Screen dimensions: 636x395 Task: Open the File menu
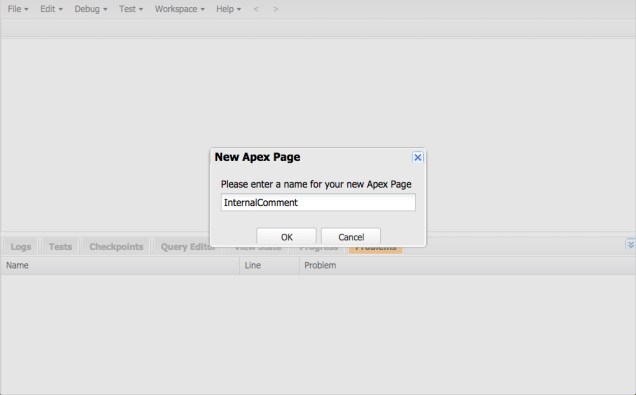click(18, 9)
